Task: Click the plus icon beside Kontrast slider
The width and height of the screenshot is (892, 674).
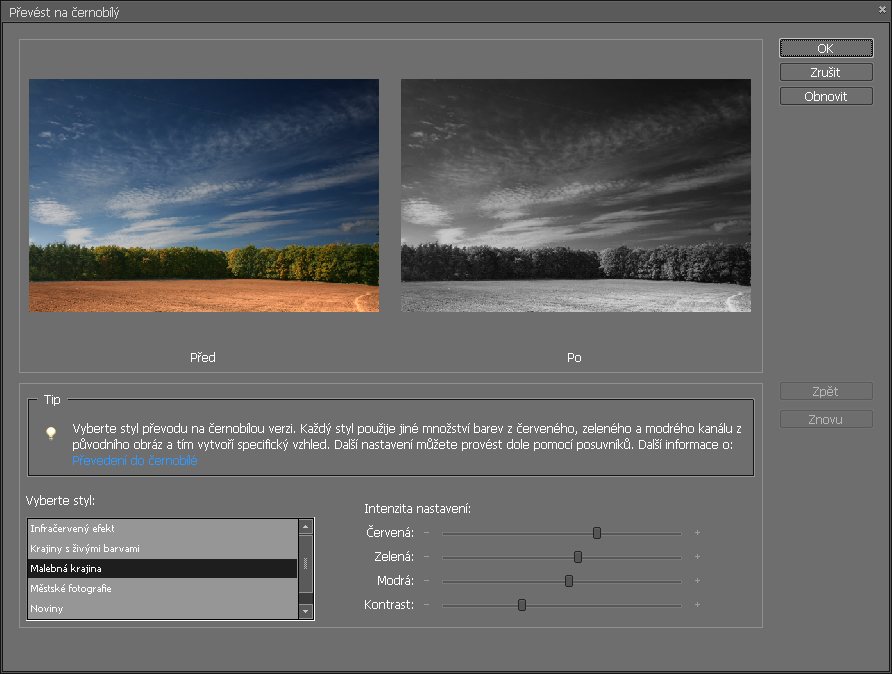Action: tap(697, 605)
